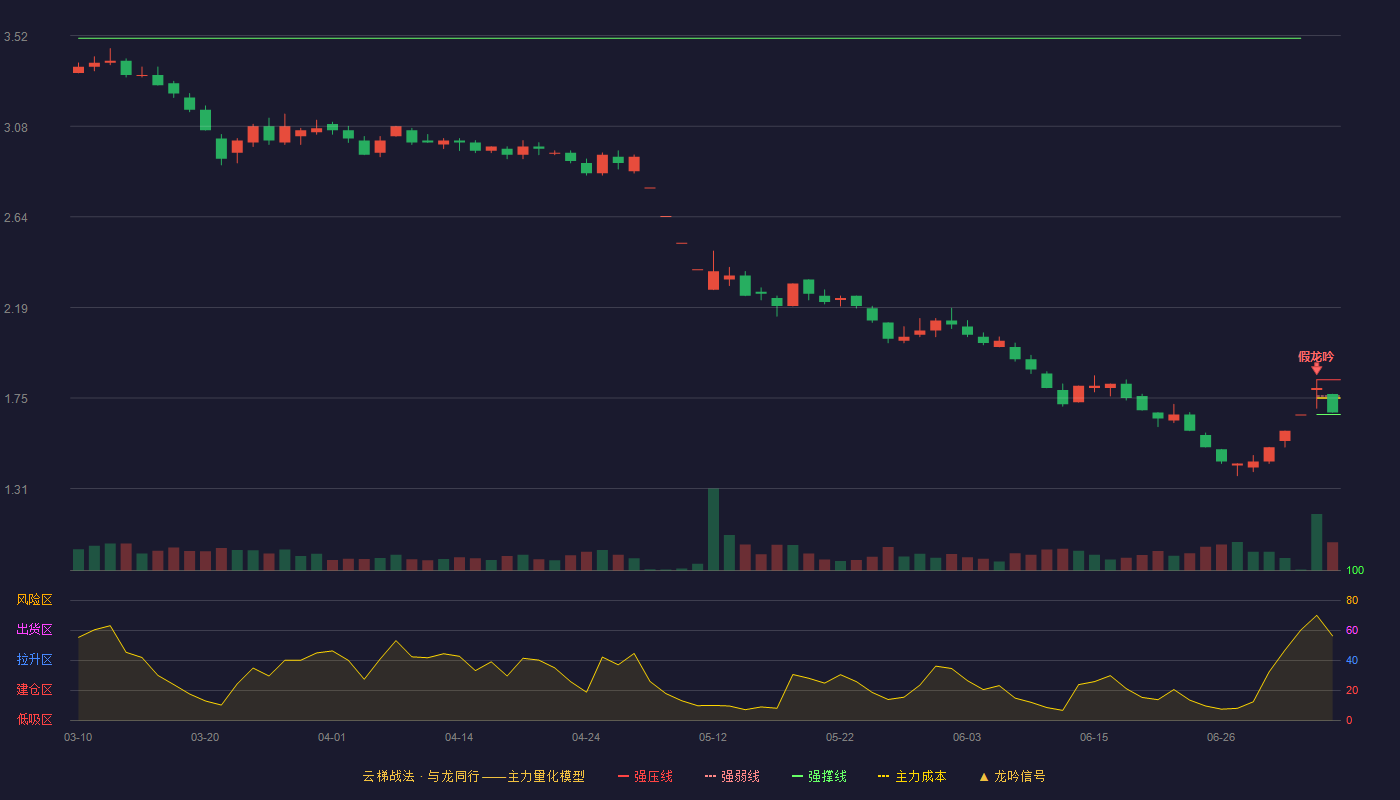Click the 06-15 date axis label
The width and height of the screenshot is (1400, 800).
[x=1094, y=737]
